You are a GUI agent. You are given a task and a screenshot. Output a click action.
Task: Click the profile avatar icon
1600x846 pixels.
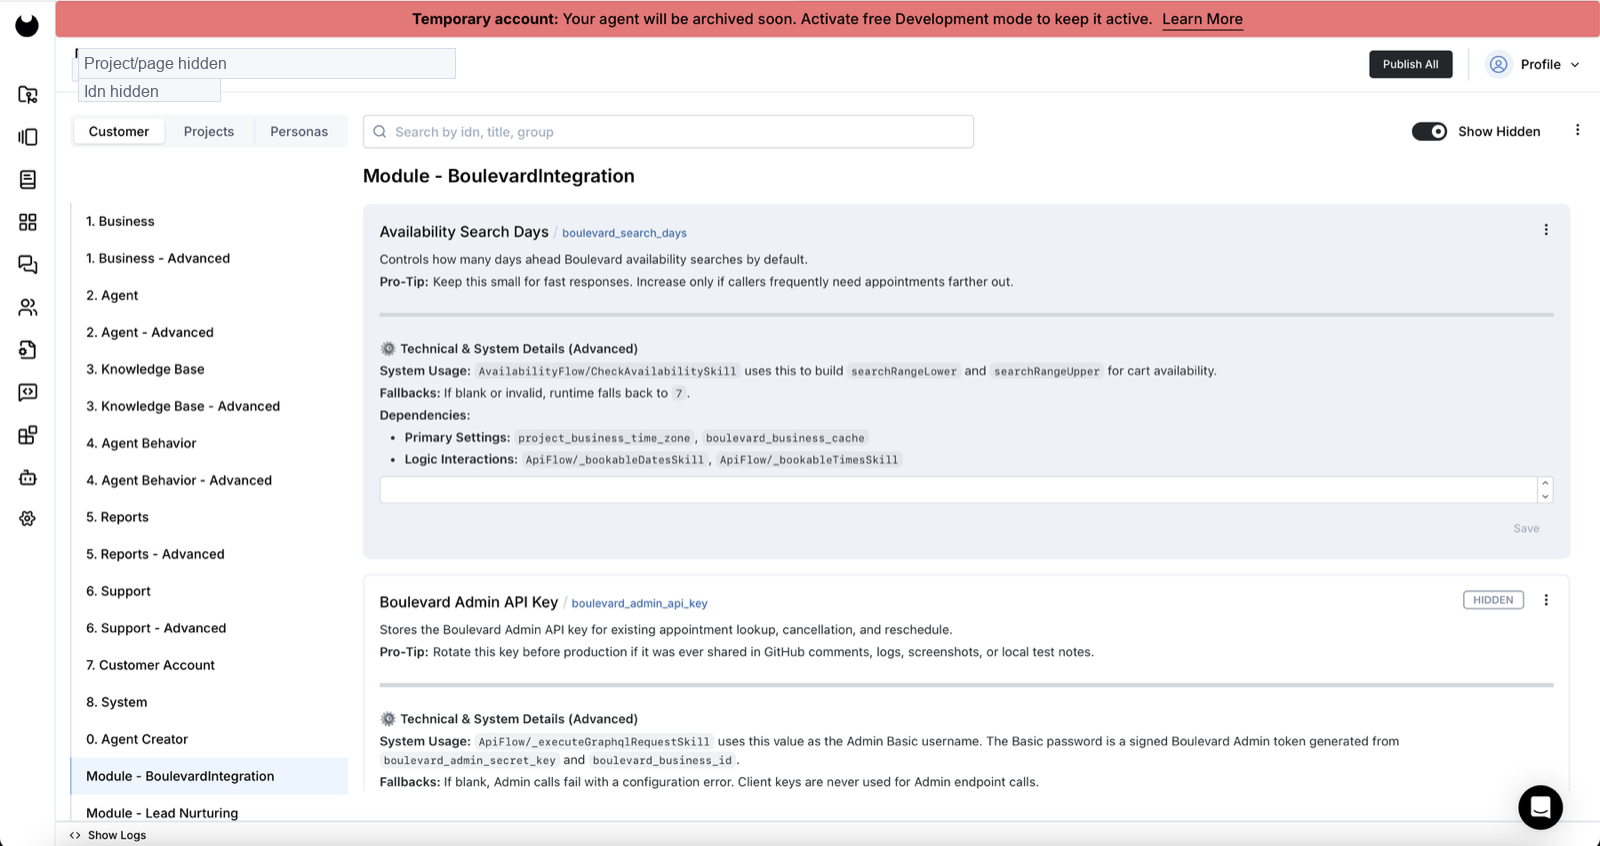point(1498,64)
